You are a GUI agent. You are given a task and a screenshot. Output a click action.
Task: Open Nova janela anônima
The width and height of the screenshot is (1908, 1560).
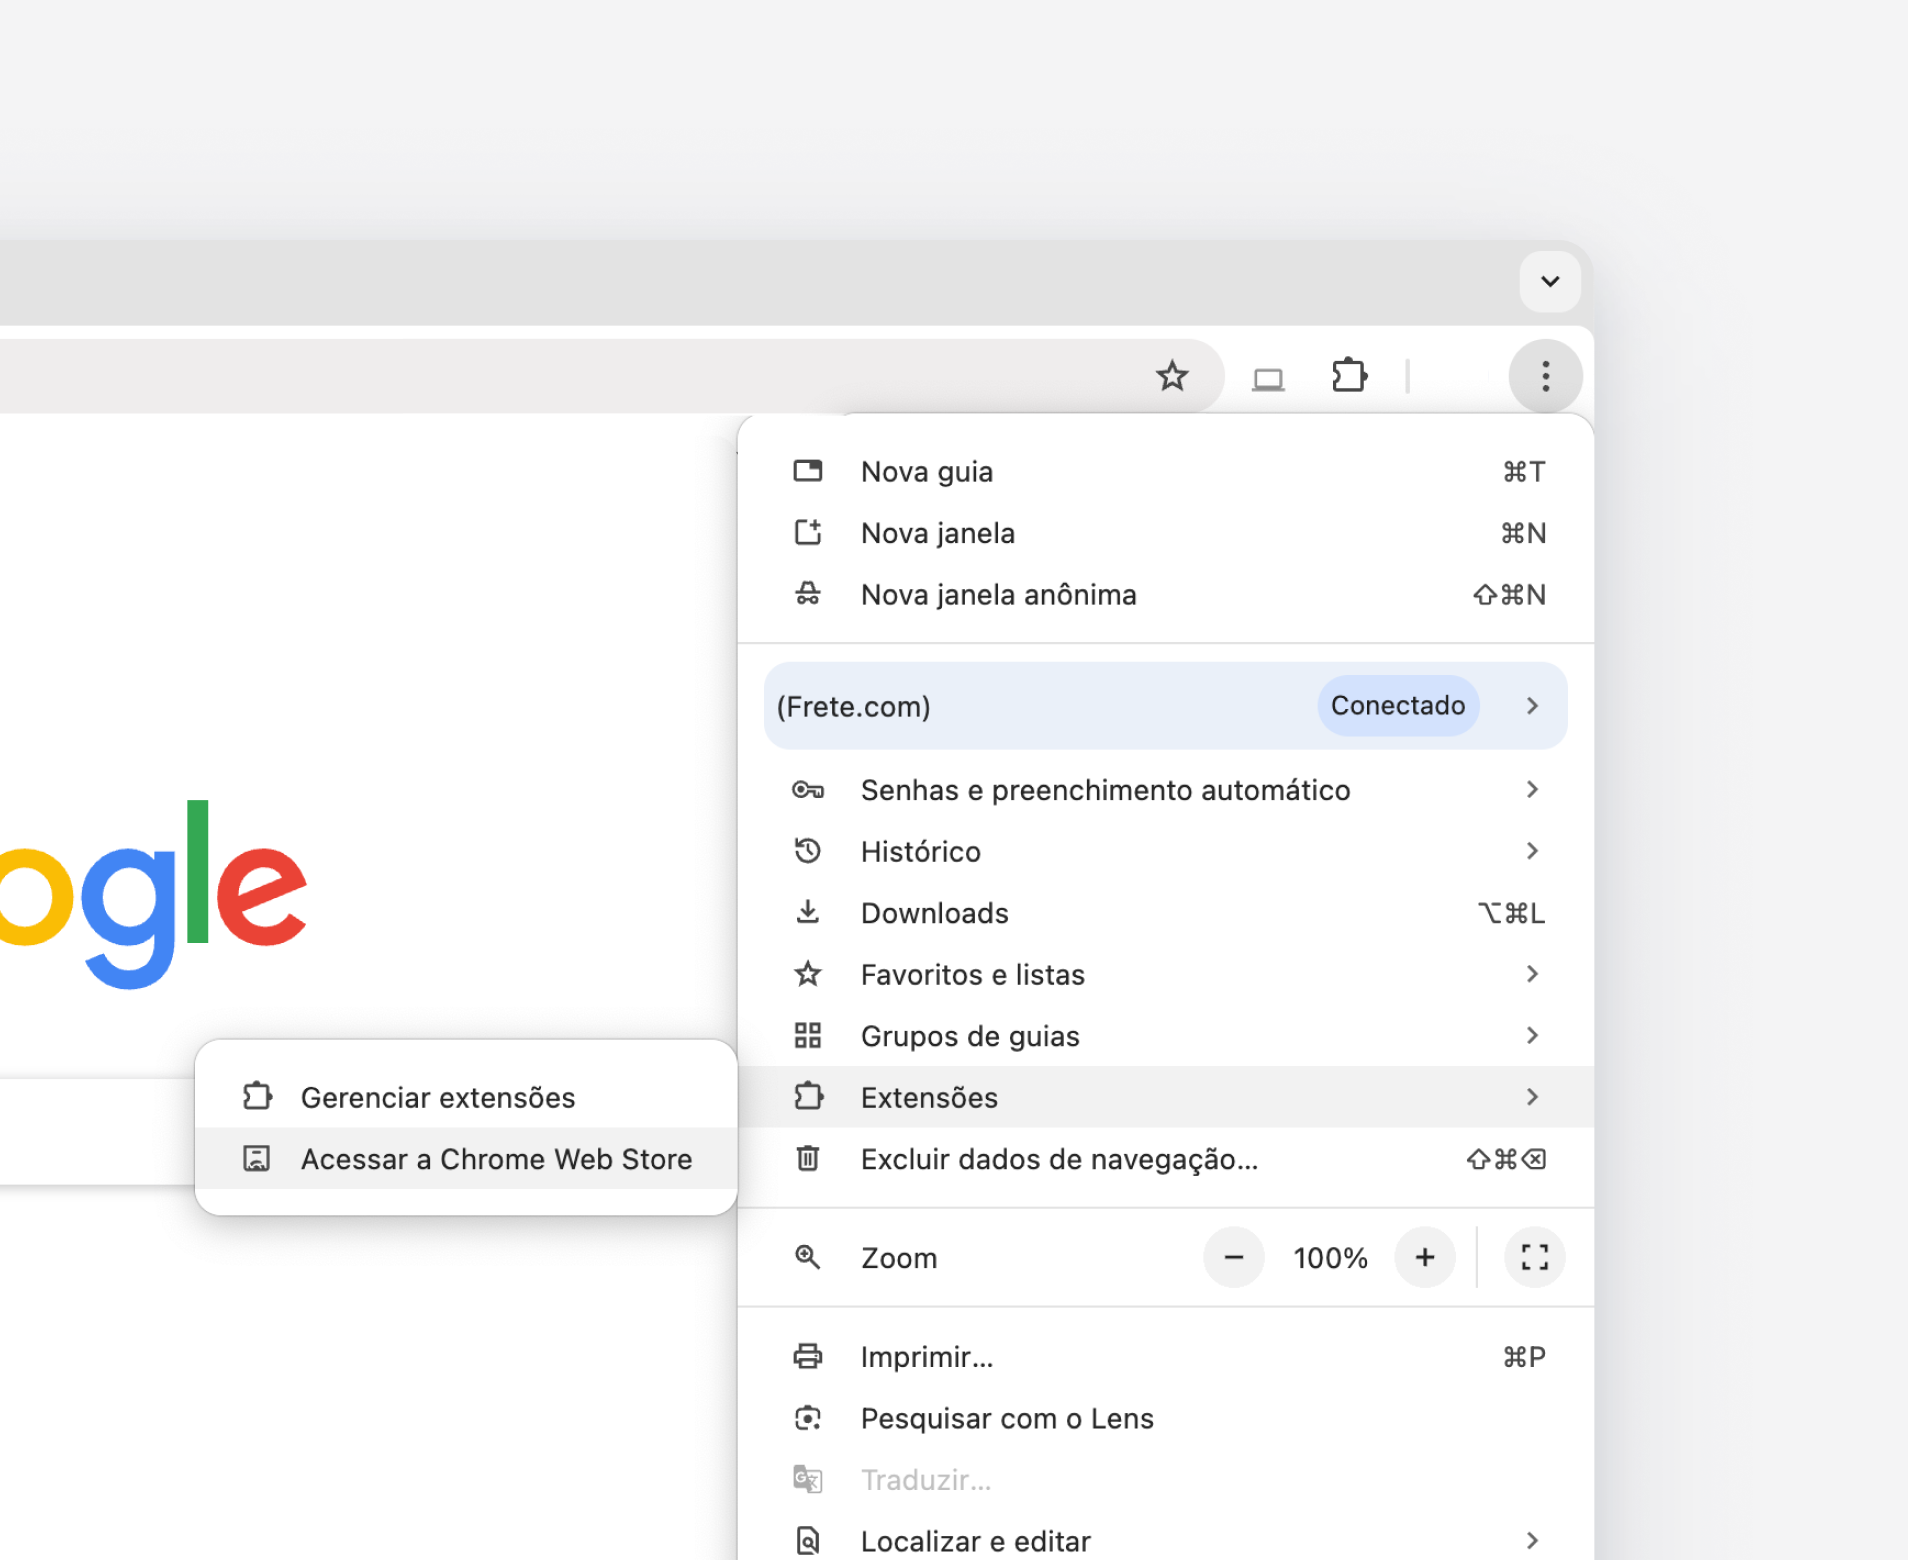coord(998,595)
